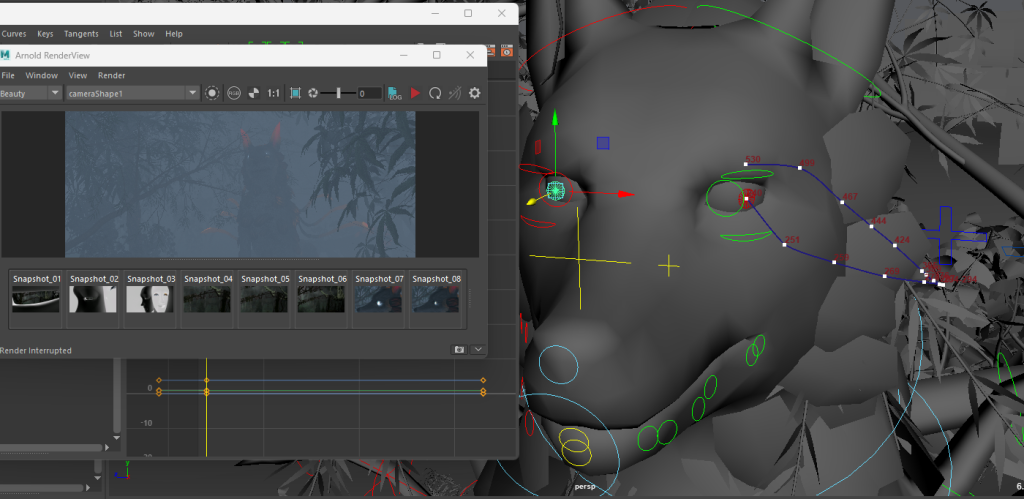Select the Snapshot_06 thumbnail
The image size is (1024, 499).
coord(321,299)
